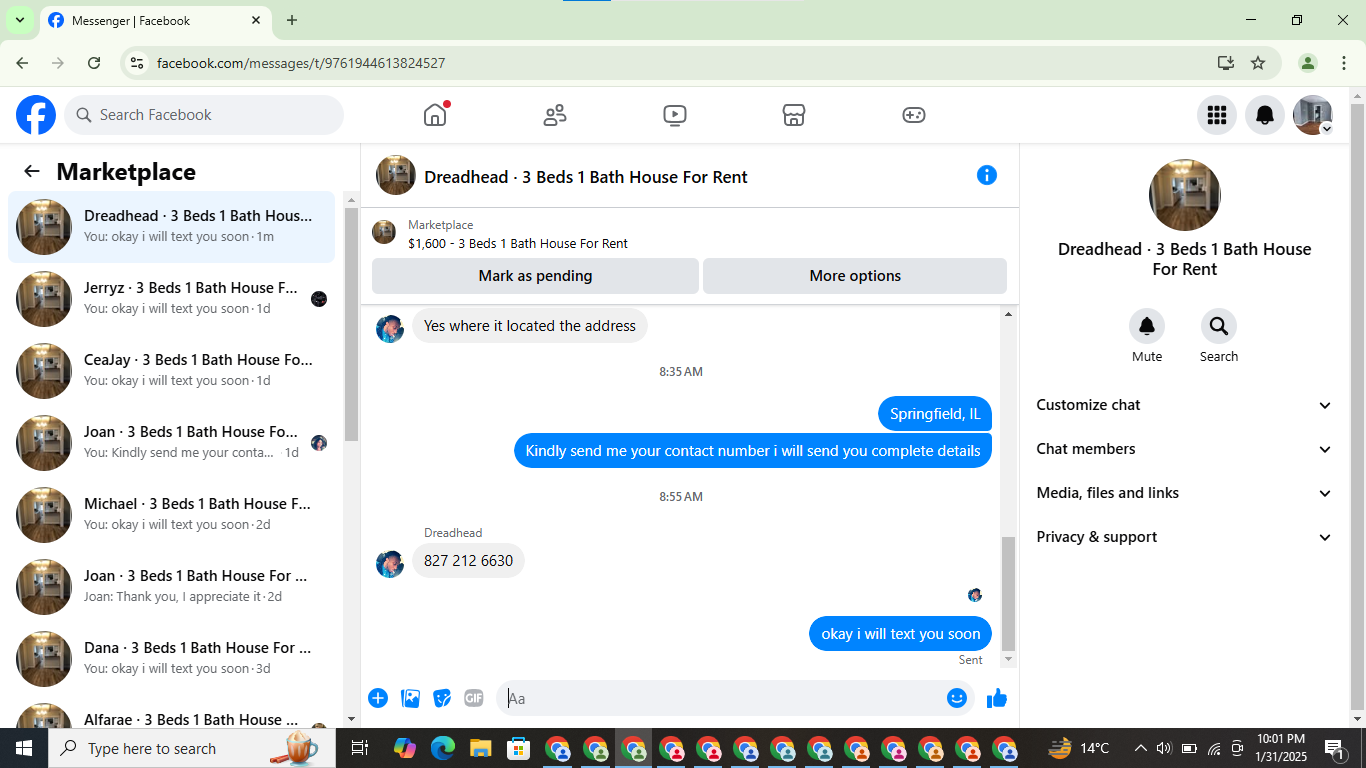Expand the Media, files and links section
The height and width of the screenshot is (768, 1366).
1185,493
